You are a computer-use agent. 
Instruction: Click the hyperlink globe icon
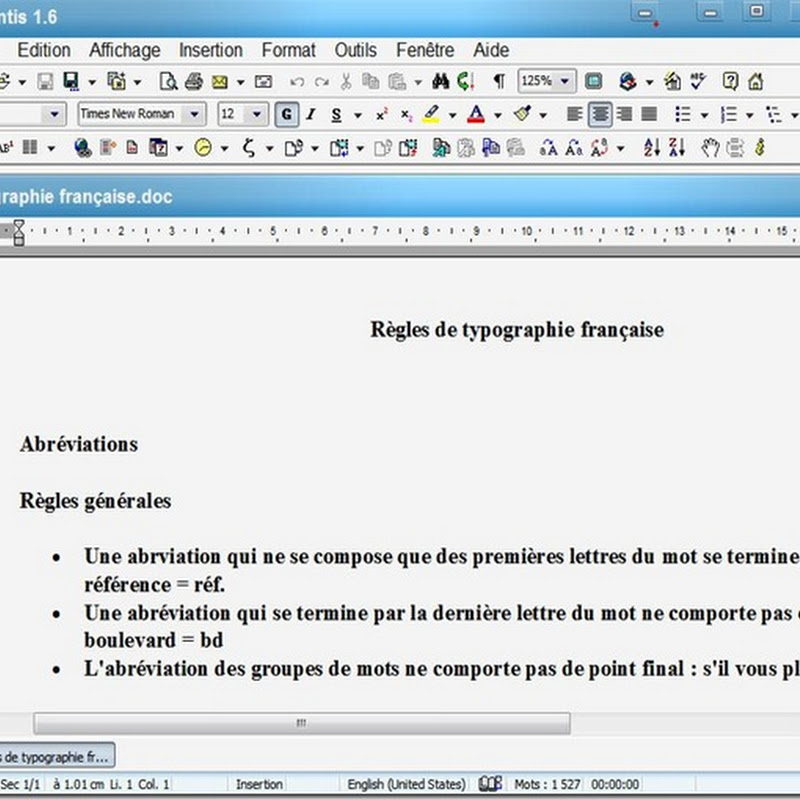tap(83, 147)
